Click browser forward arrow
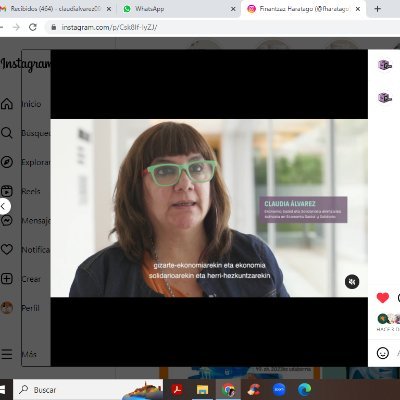The image size is (400, 400). pos(16,27)
